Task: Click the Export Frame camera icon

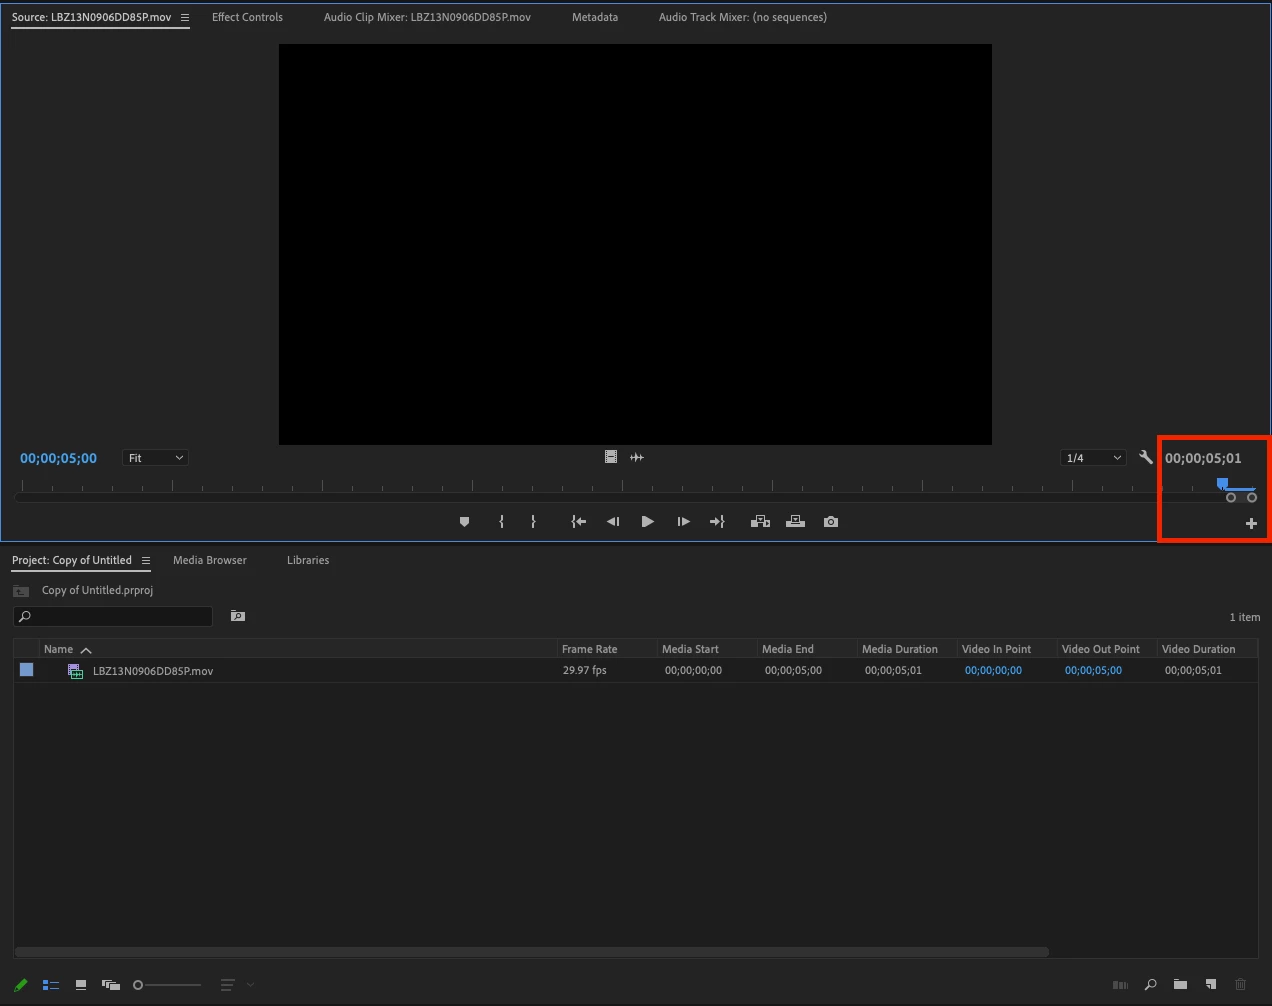Action: (x=831, y=522)
